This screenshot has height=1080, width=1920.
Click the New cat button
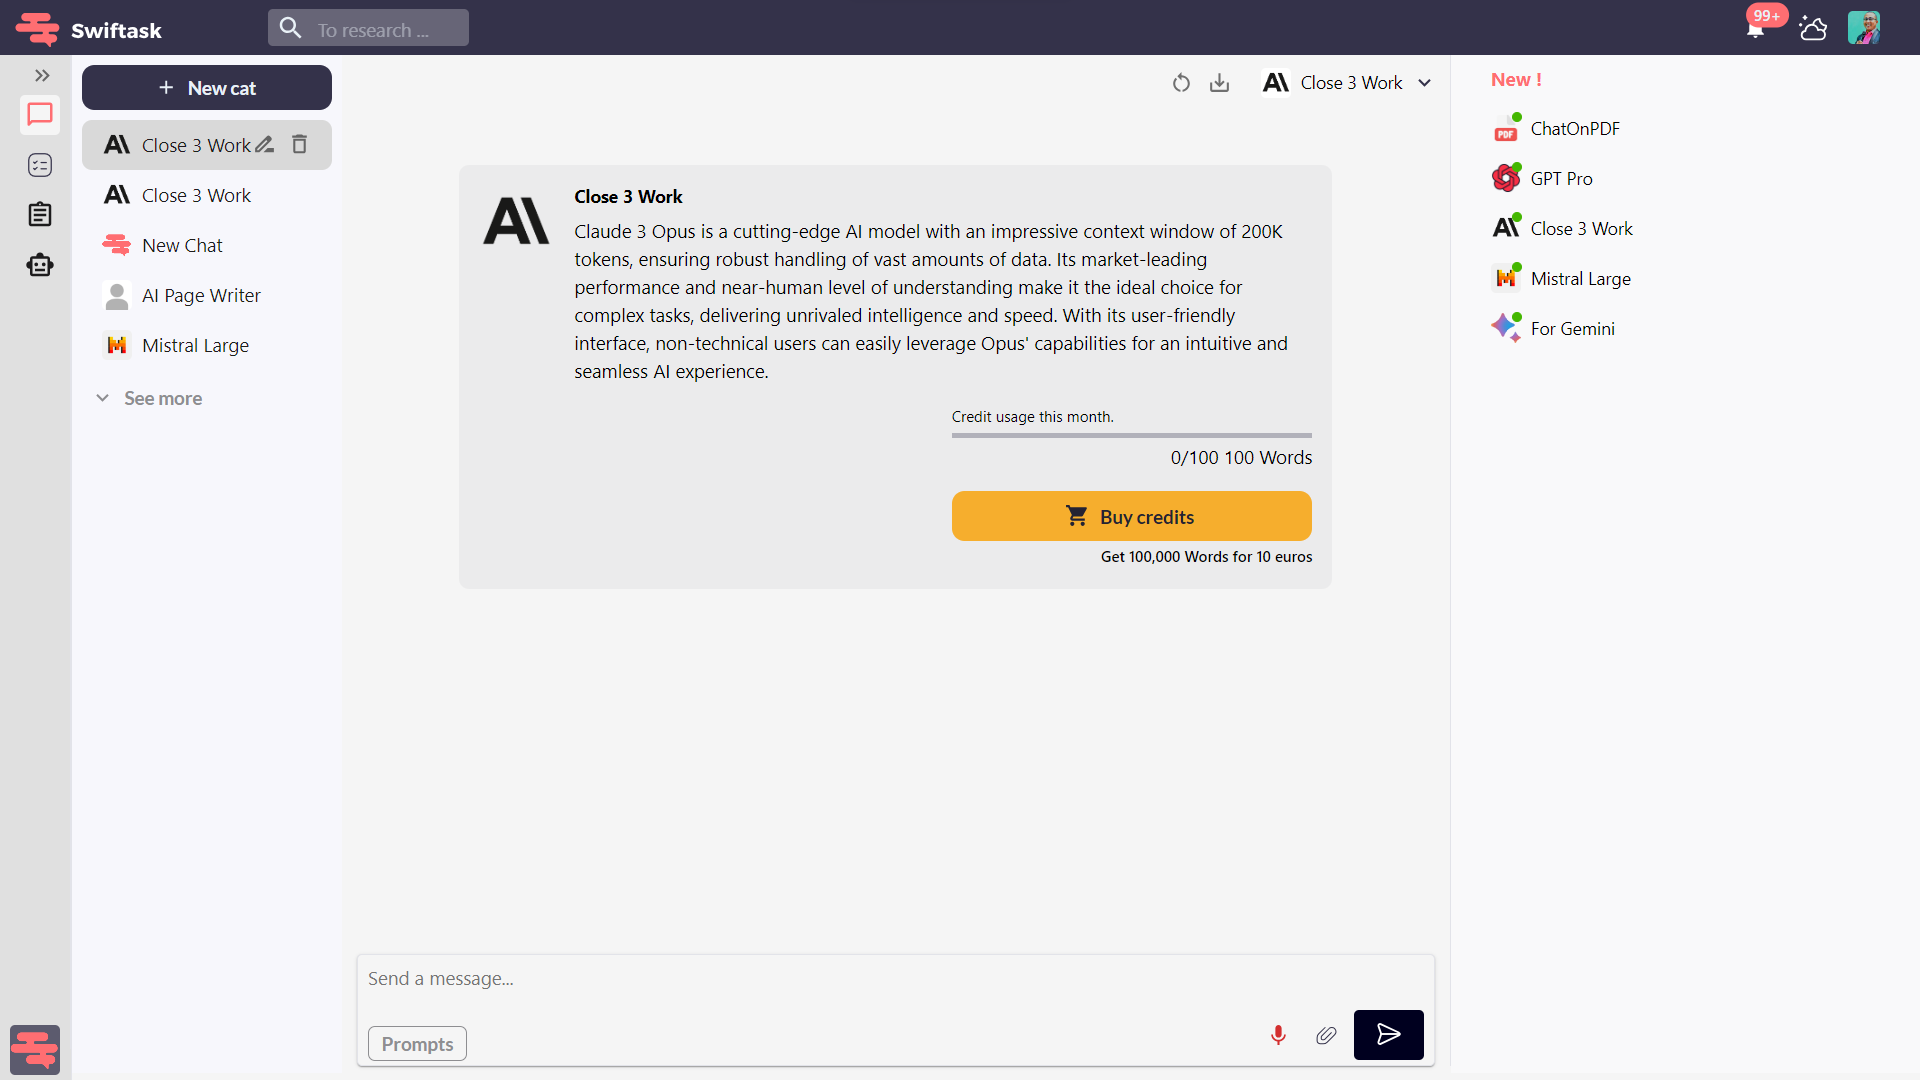(x=207, y=88)
